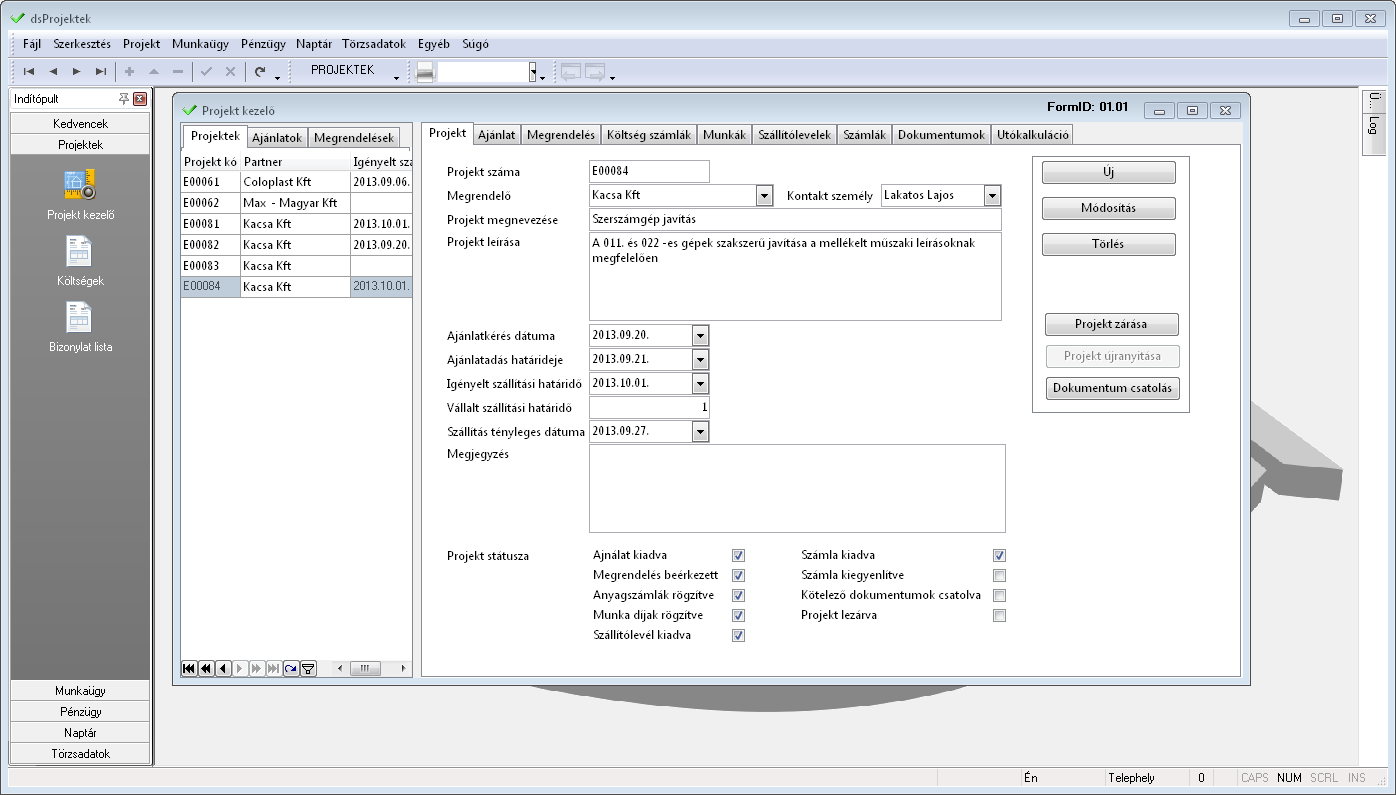Image resolution: width=1396 pixels, height=795 pixels.
Task: Click the printer icon in toolbar
Action: pos(425,72)
